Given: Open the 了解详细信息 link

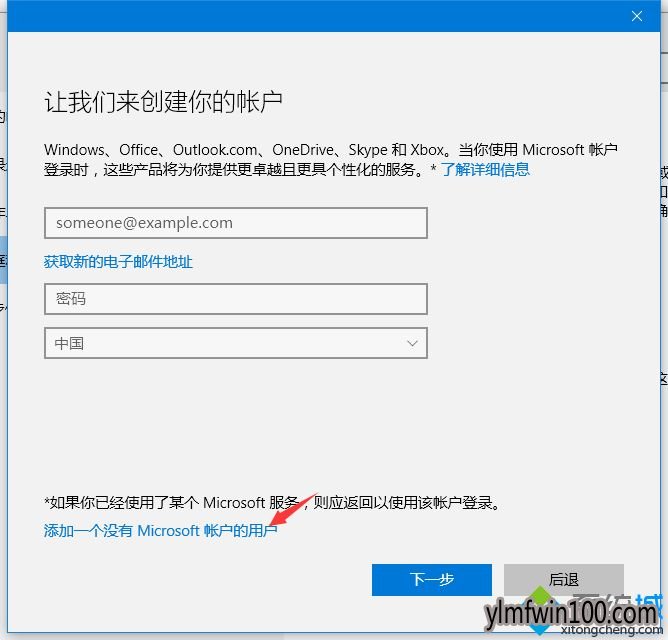Looking at the screenshot, I should [x=485, y=169].
